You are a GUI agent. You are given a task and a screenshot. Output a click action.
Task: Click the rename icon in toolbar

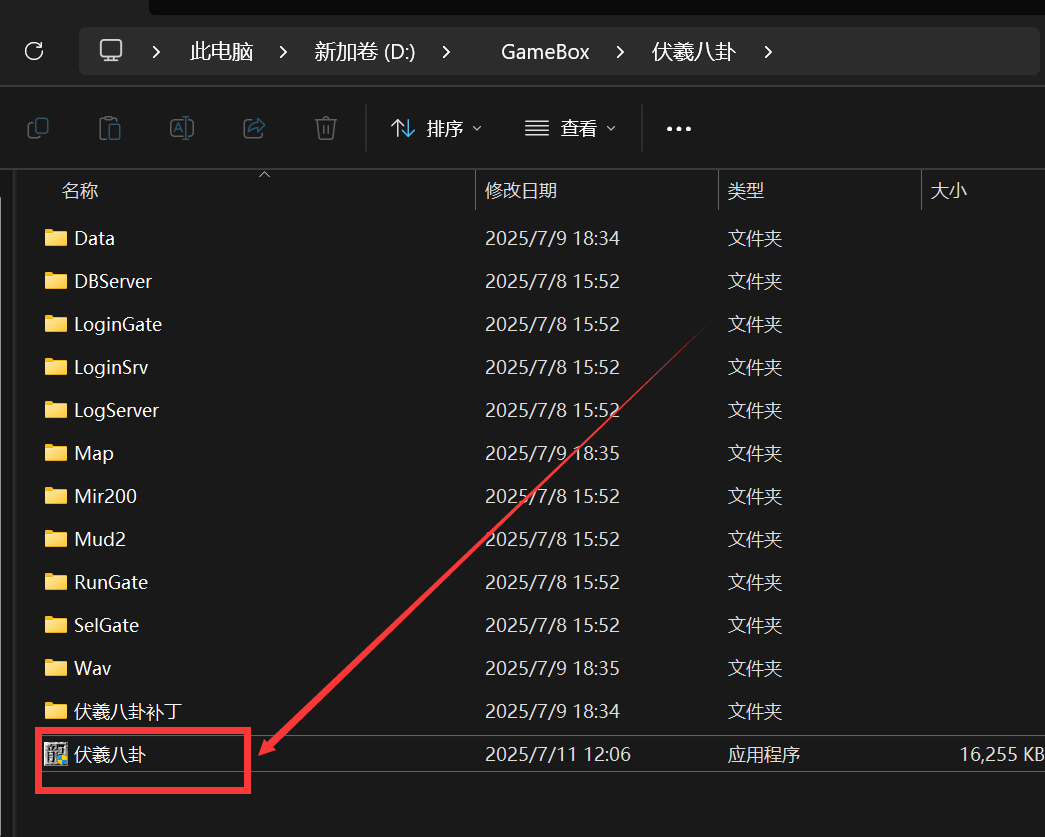point(182,128)
